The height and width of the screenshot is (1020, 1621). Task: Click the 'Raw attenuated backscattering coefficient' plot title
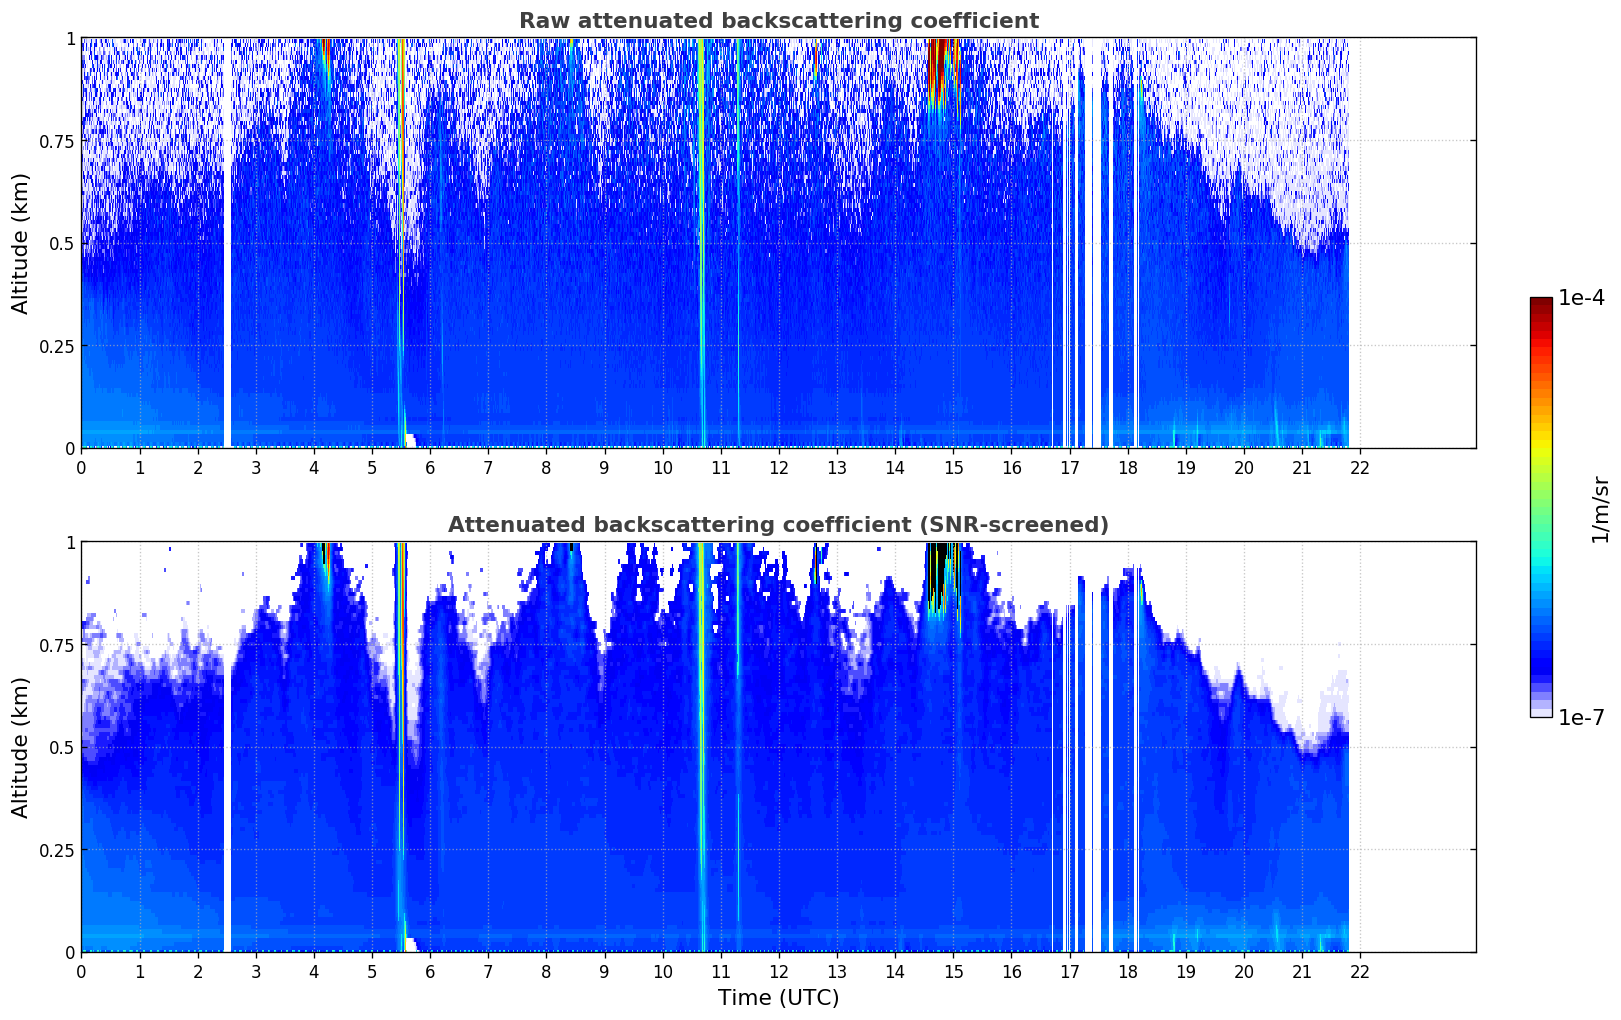point(778,21)
